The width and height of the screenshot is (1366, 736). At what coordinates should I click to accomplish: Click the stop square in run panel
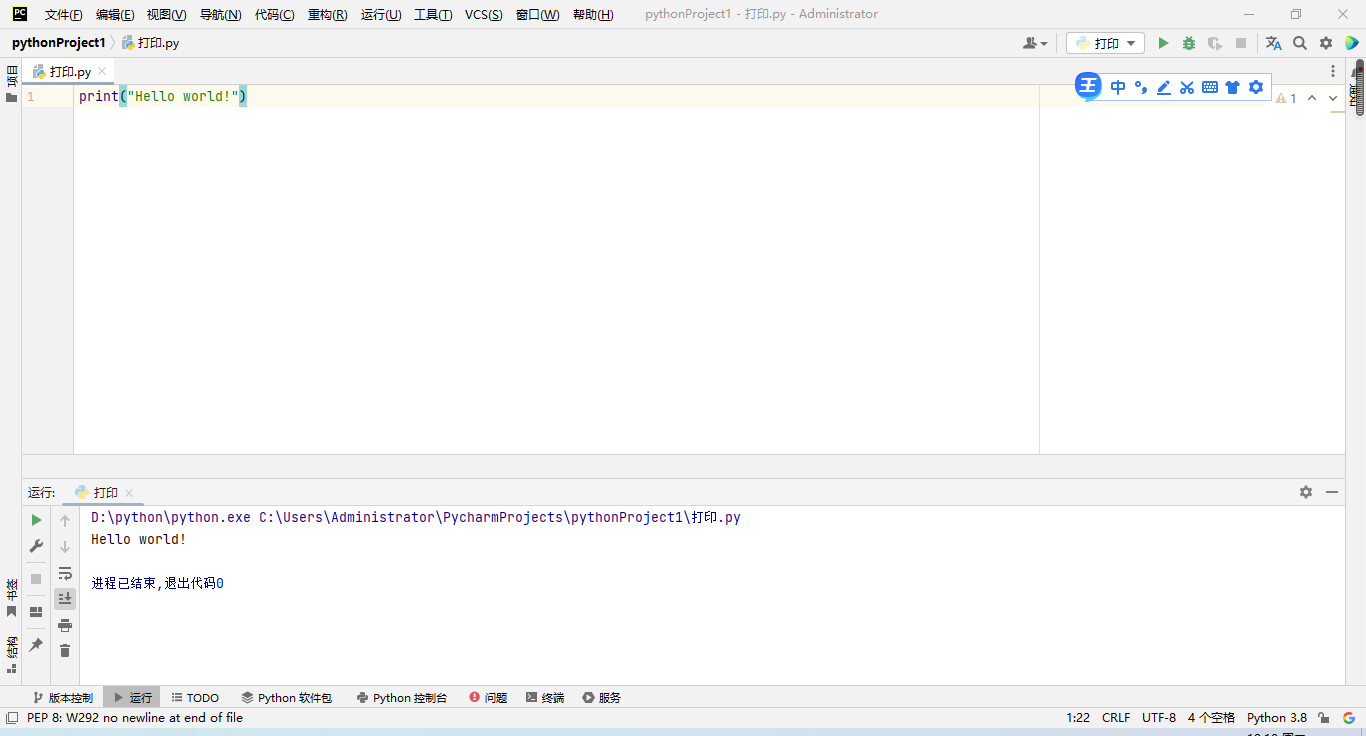(36, 579)
